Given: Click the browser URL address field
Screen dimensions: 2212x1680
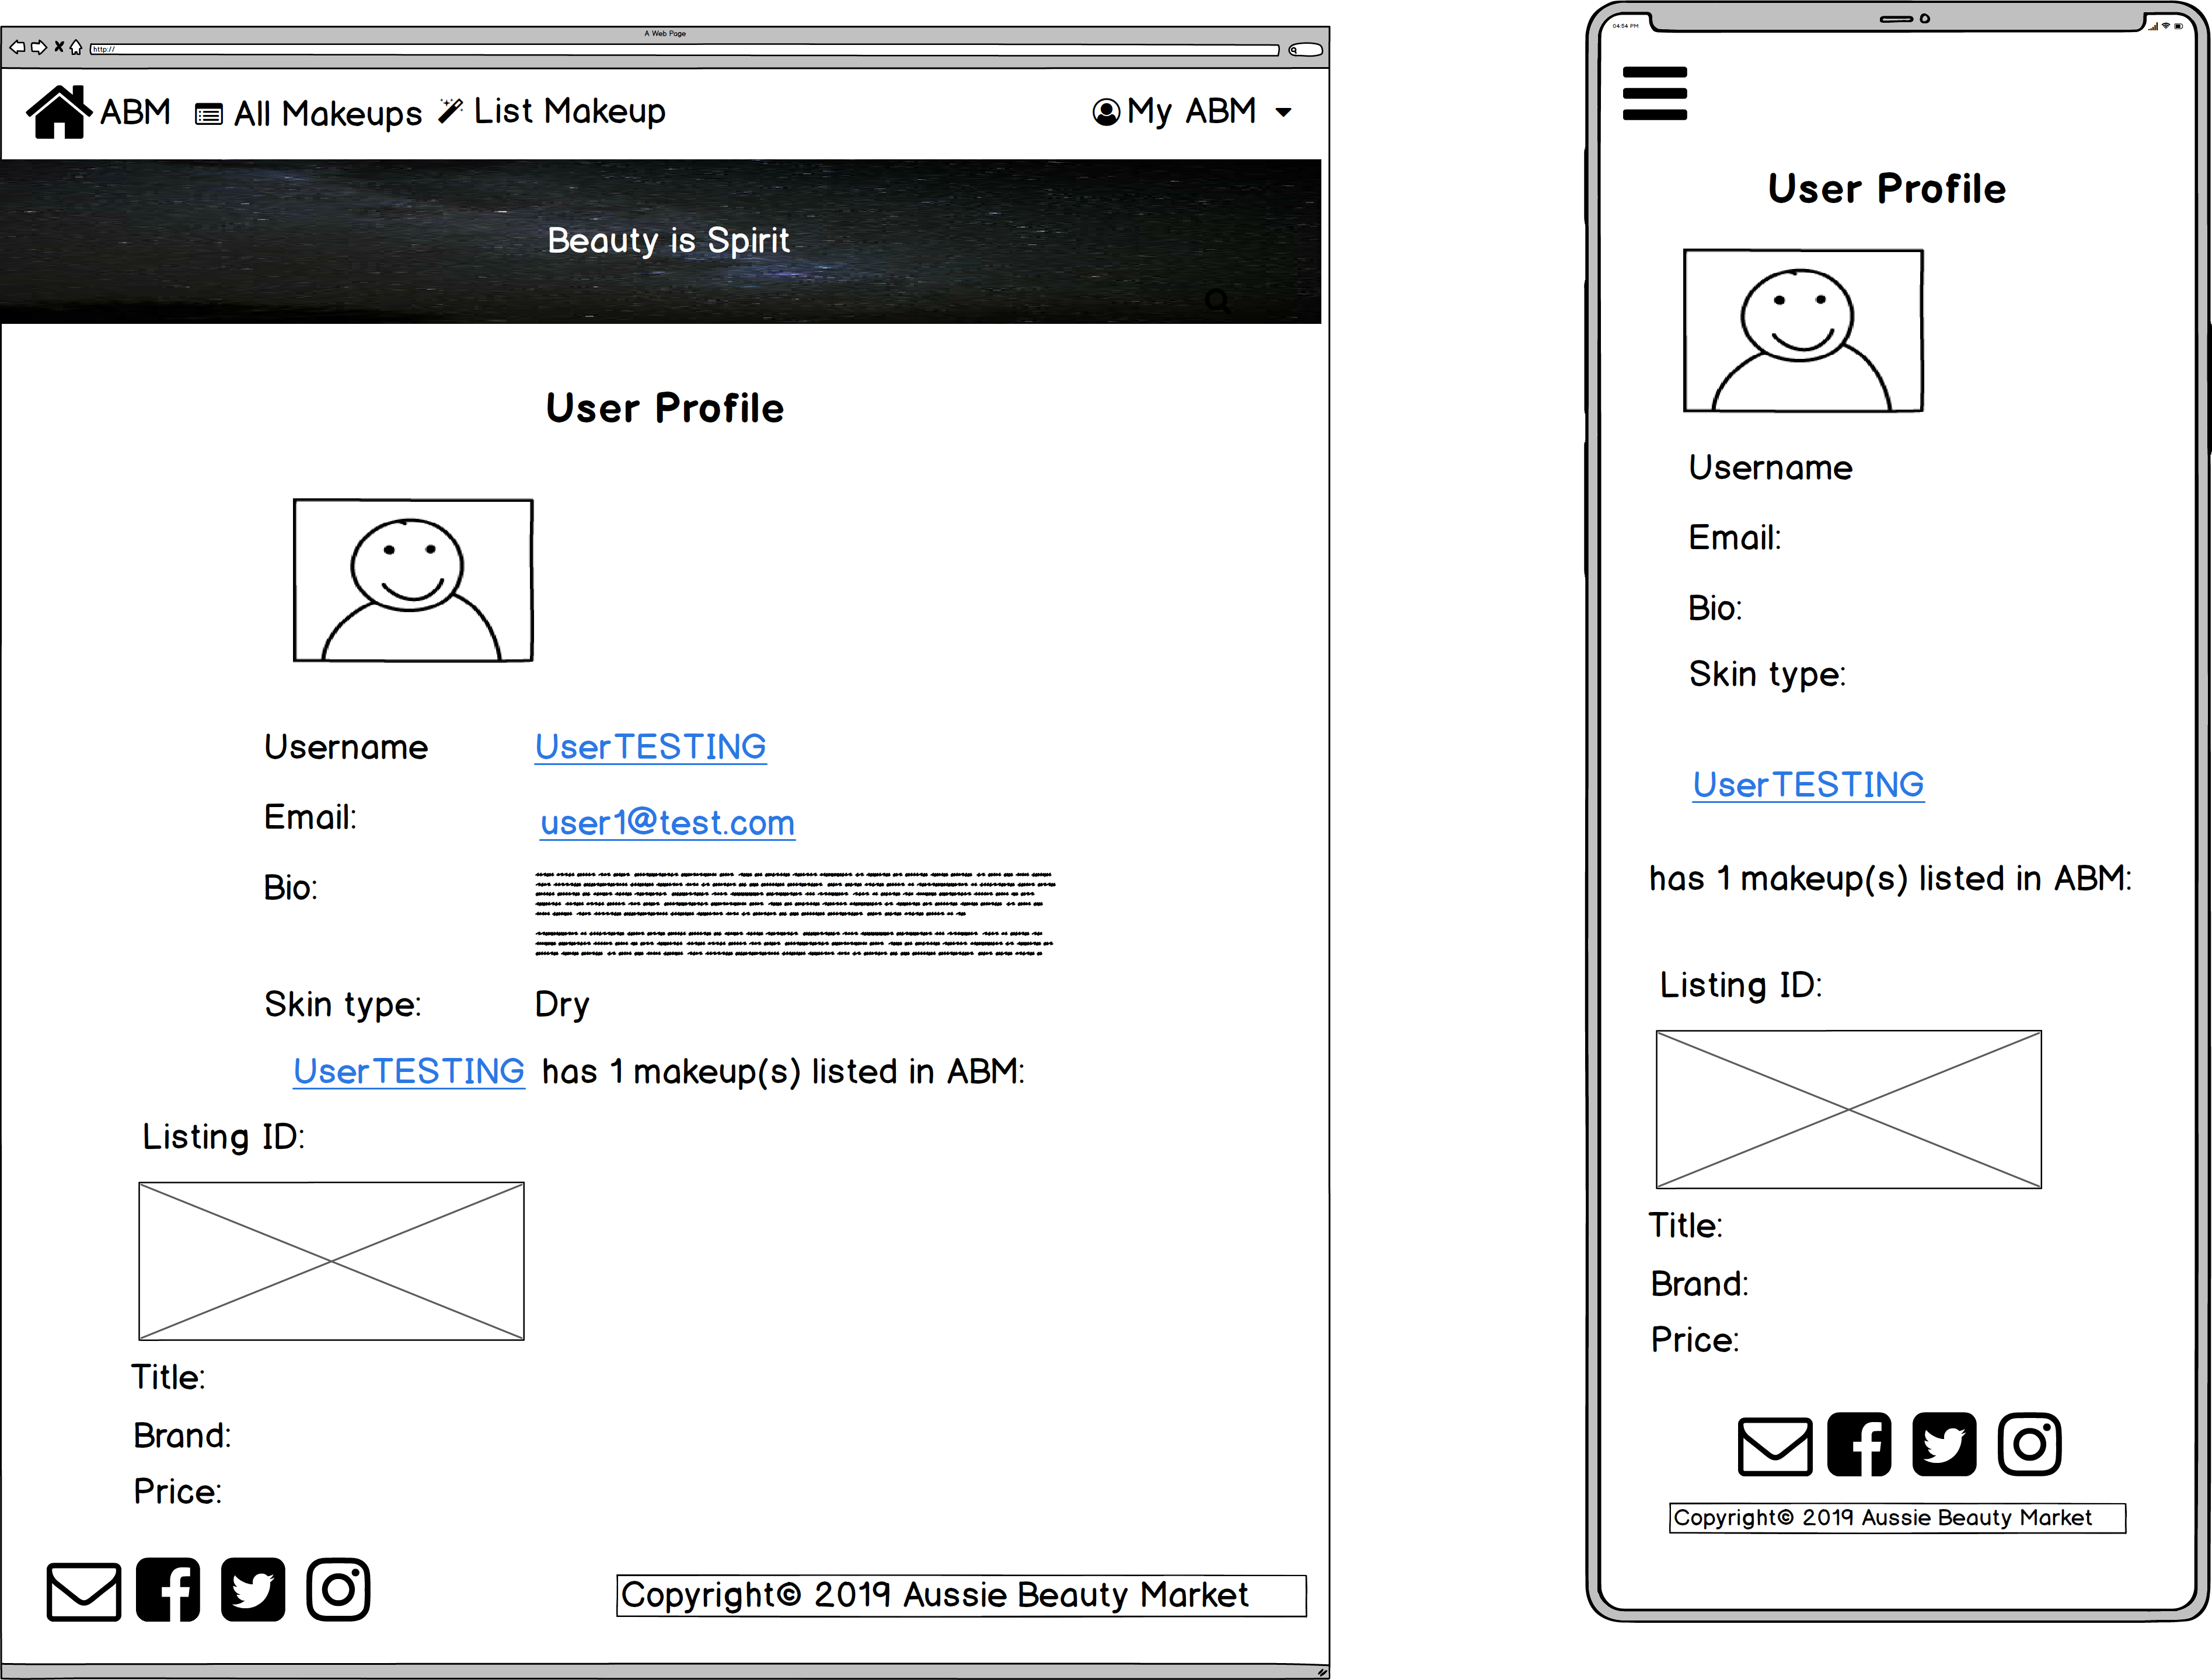Looking at the screenshot, I should click(x=684, y=49).
